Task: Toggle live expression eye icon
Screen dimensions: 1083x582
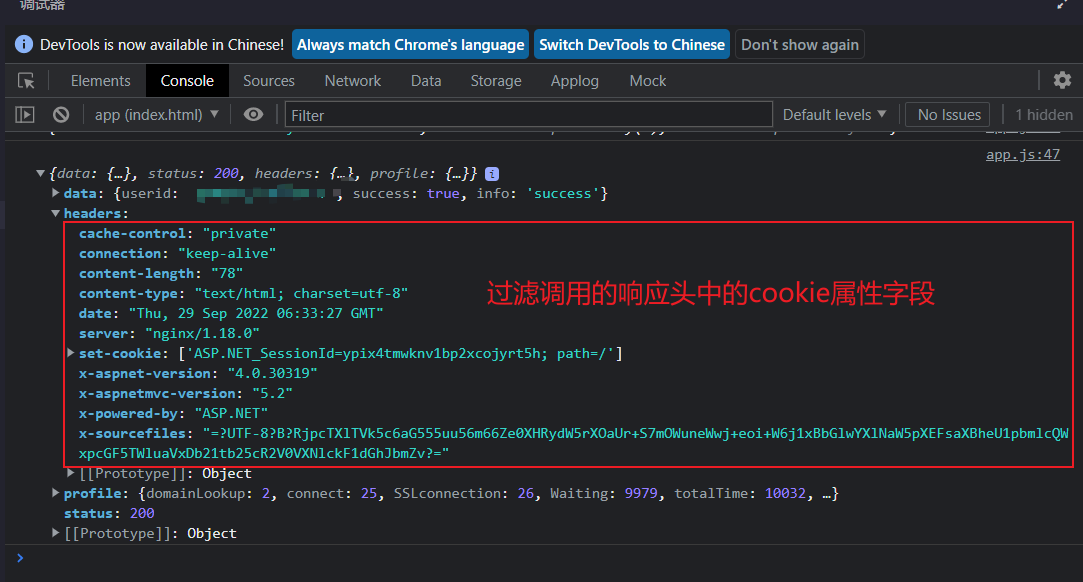Action: [253, 115]
